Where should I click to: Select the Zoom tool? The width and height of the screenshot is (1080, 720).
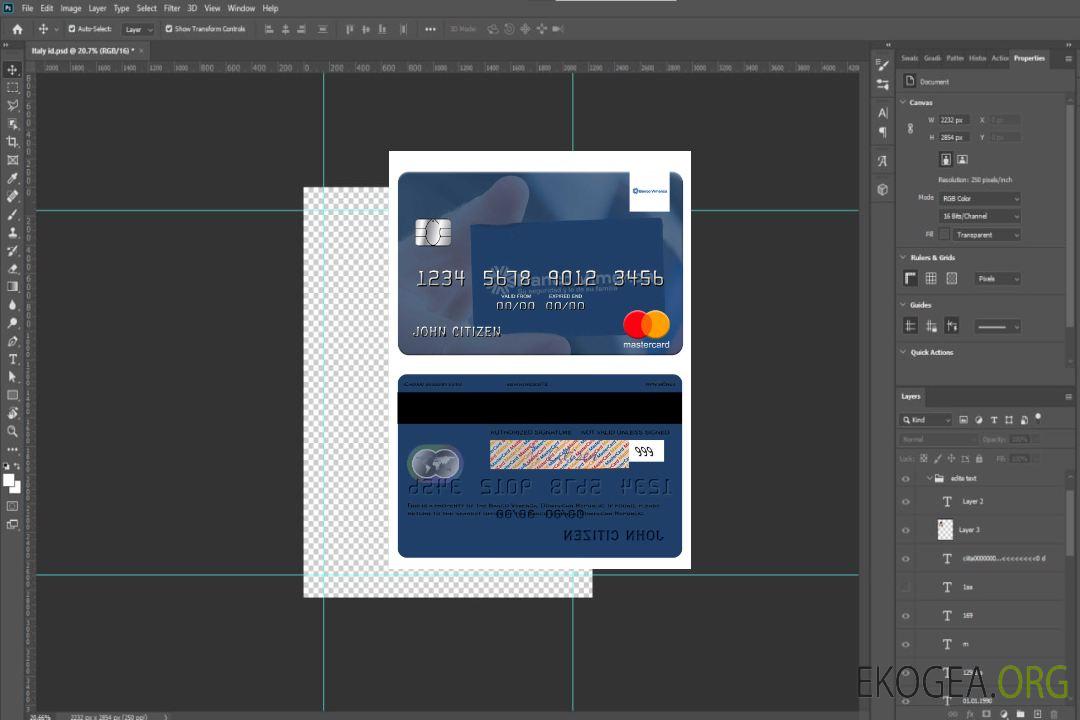point(12,431)
